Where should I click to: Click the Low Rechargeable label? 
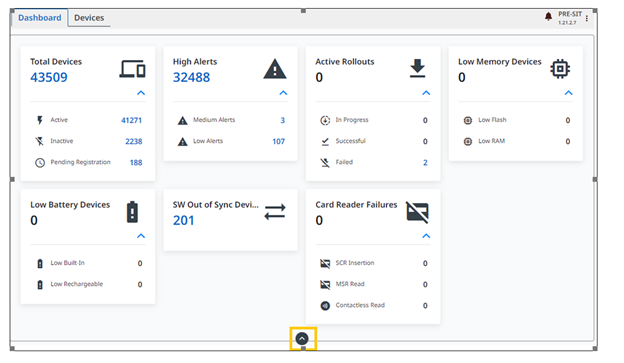tap(77, 284)
